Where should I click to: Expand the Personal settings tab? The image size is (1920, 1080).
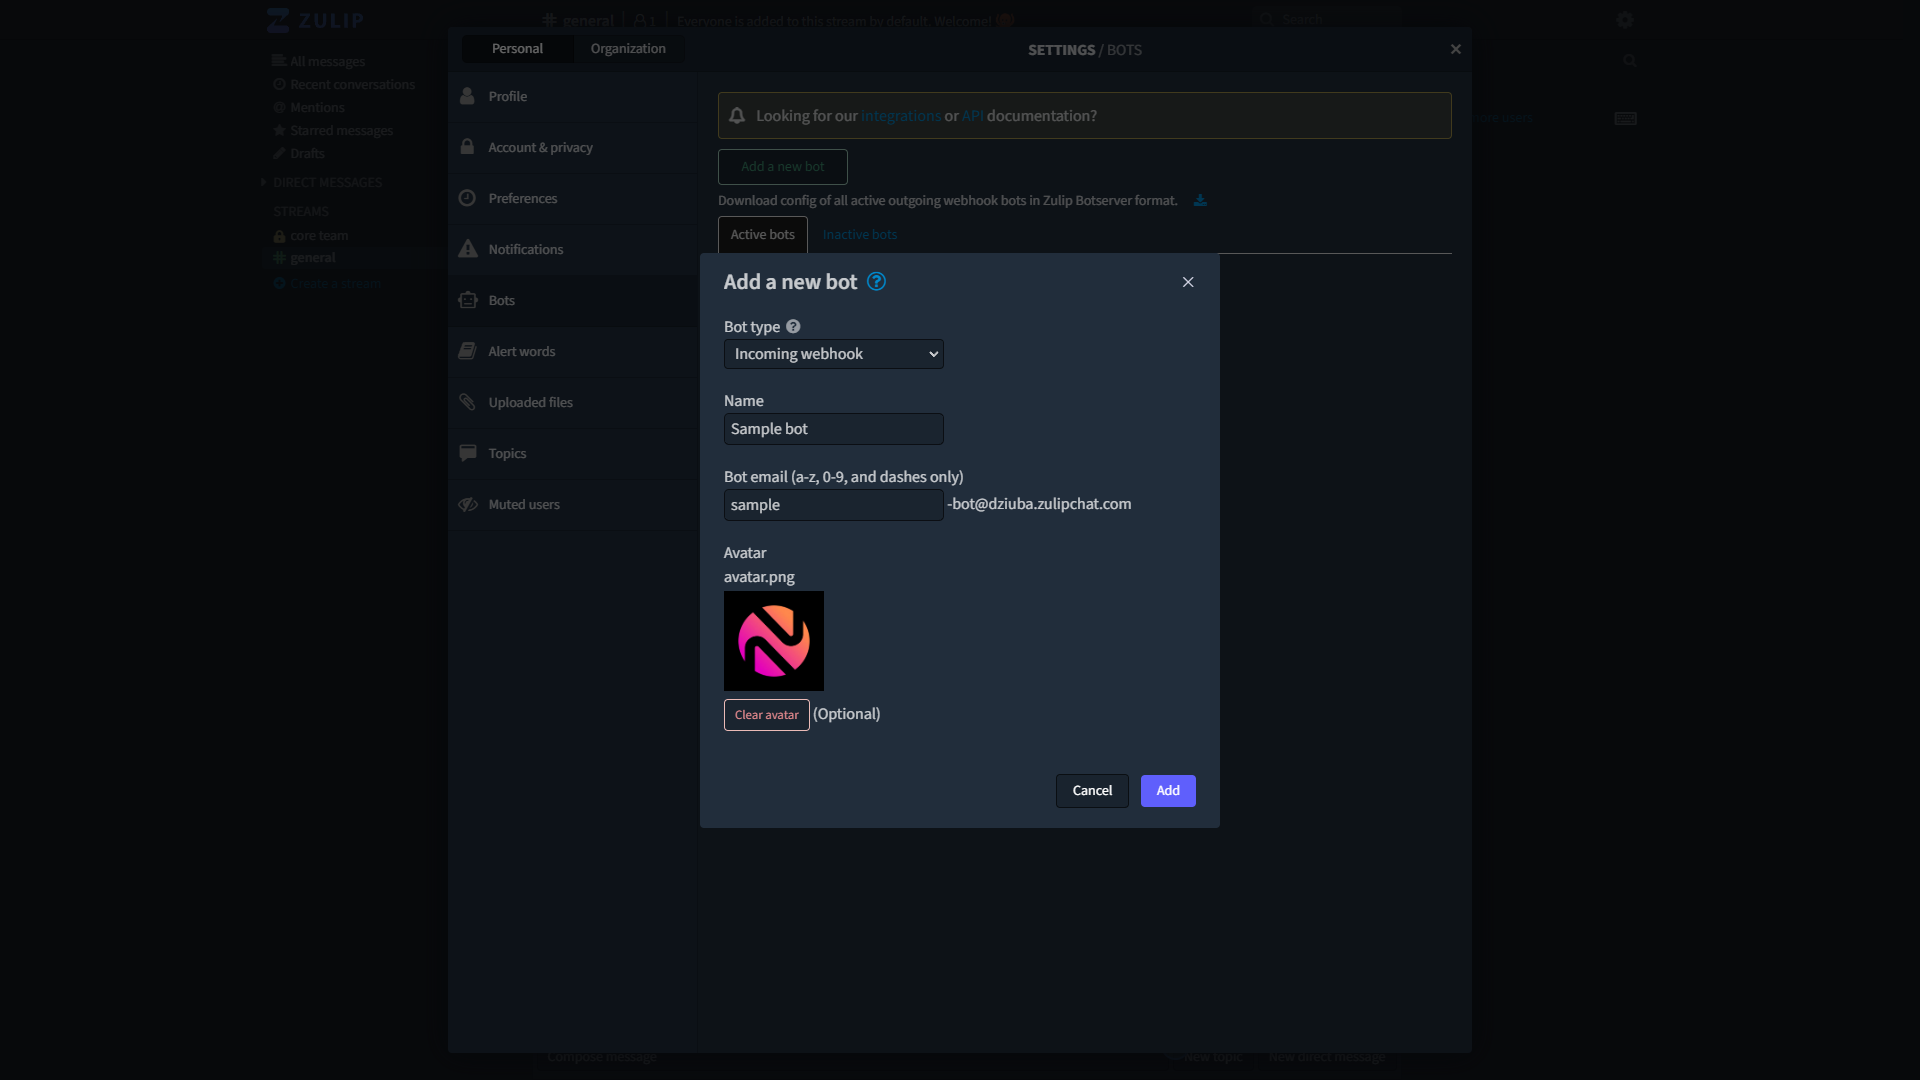[517, 47]
